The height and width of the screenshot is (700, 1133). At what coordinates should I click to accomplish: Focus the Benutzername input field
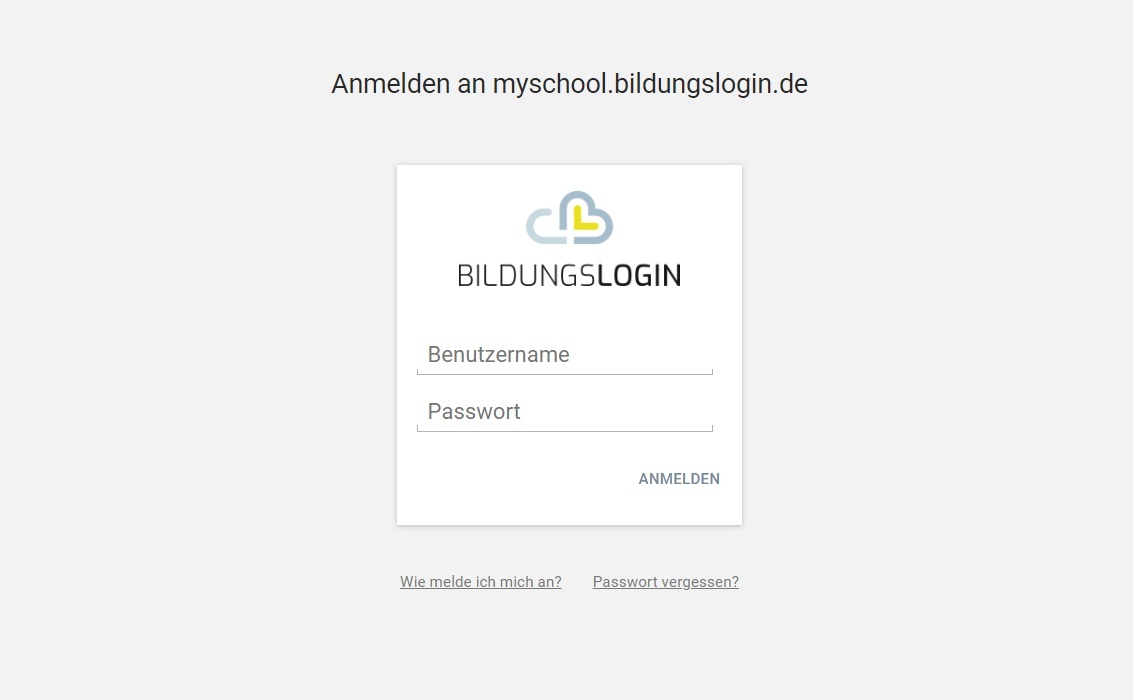(x=565, y=355)
